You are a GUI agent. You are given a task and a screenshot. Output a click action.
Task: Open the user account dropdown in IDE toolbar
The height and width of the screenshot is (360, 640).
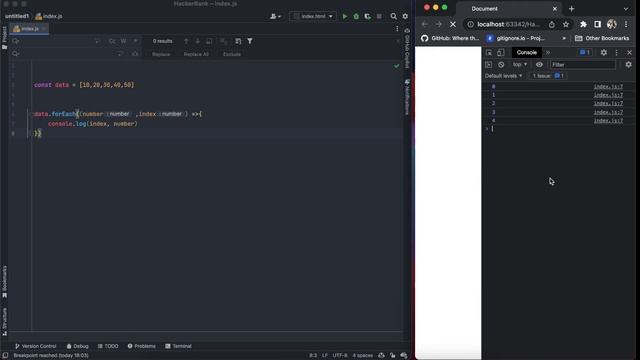coord(275,16)
